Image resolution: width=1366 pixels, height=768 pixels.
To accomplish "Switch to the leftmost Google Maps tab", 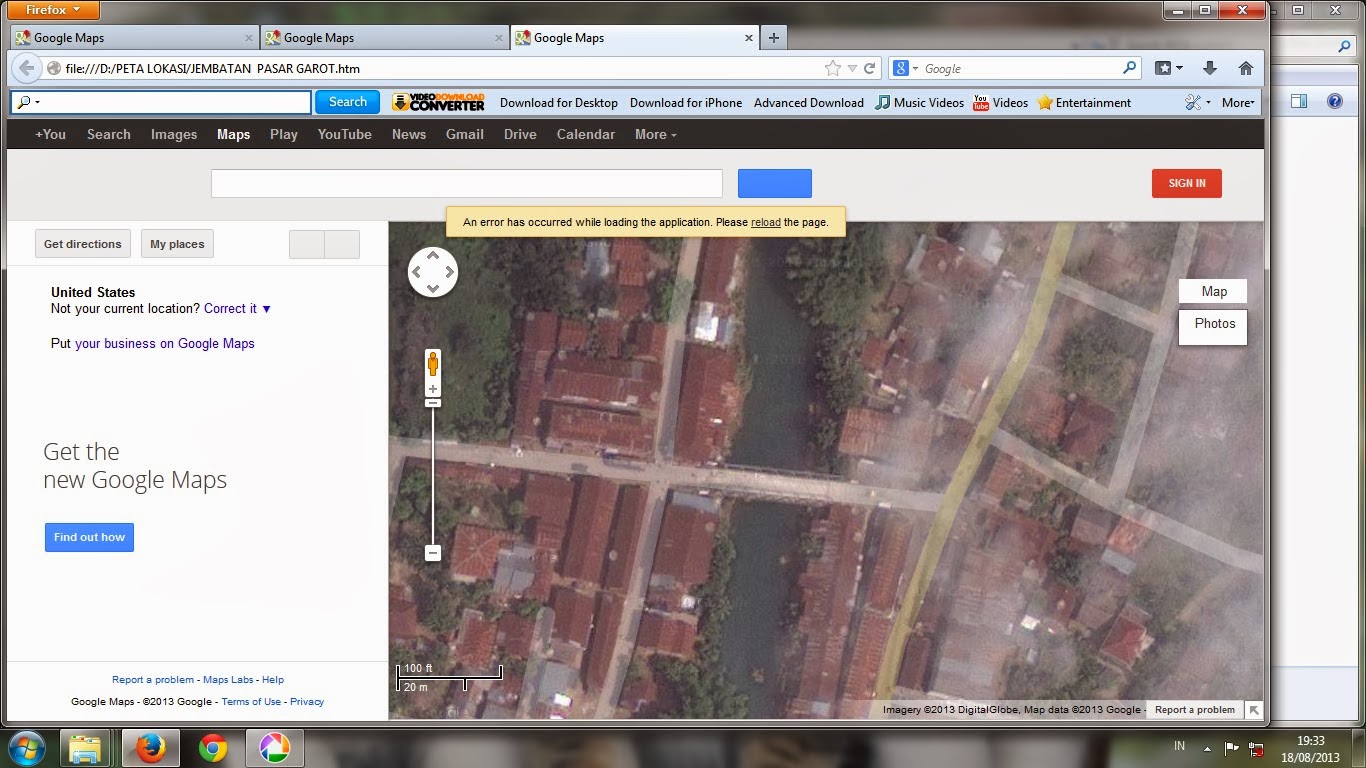I will [134, 38].
